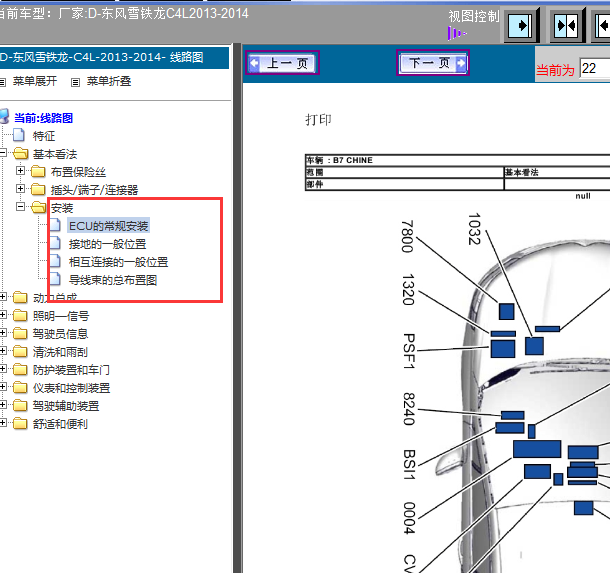Click the right-arrow view control icon
This screenshot has width=610, height=573.
tap(521, 26)
